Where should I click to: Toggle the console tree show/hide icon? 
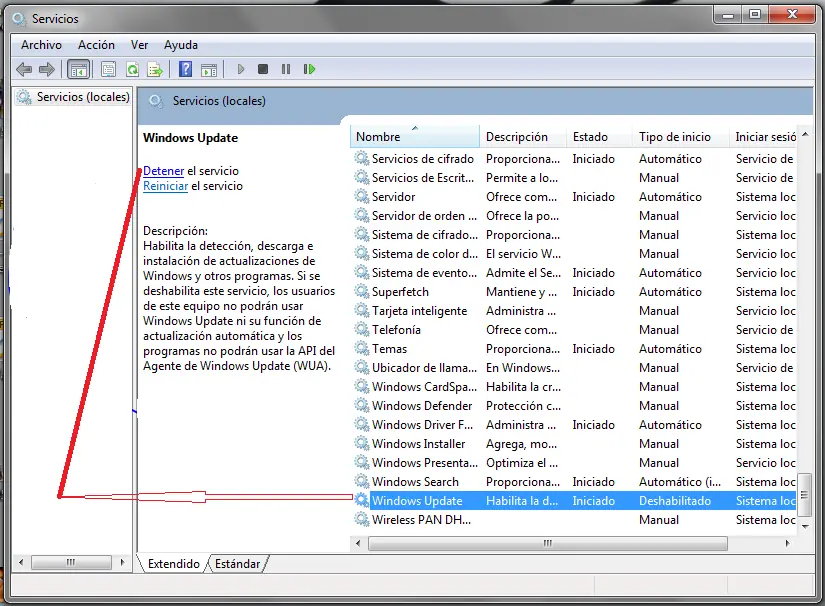tap(79, 69)
